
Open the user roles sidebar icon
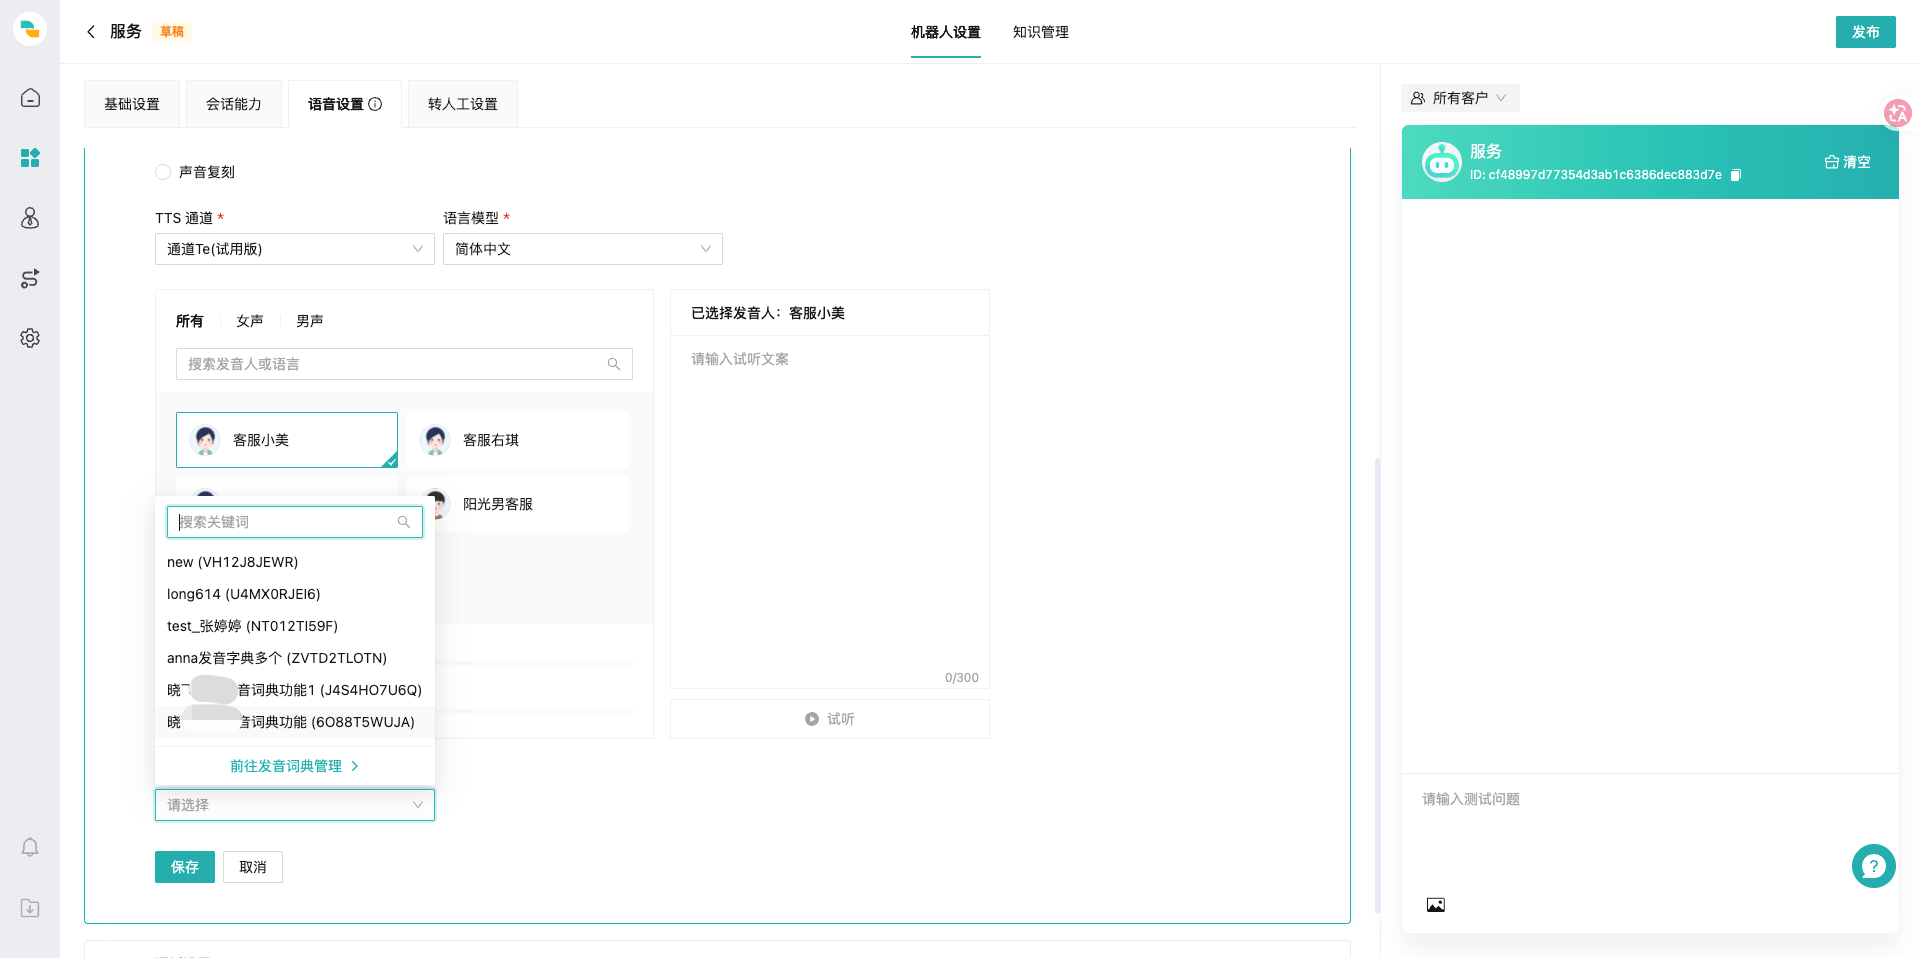(x=30, y=218)
